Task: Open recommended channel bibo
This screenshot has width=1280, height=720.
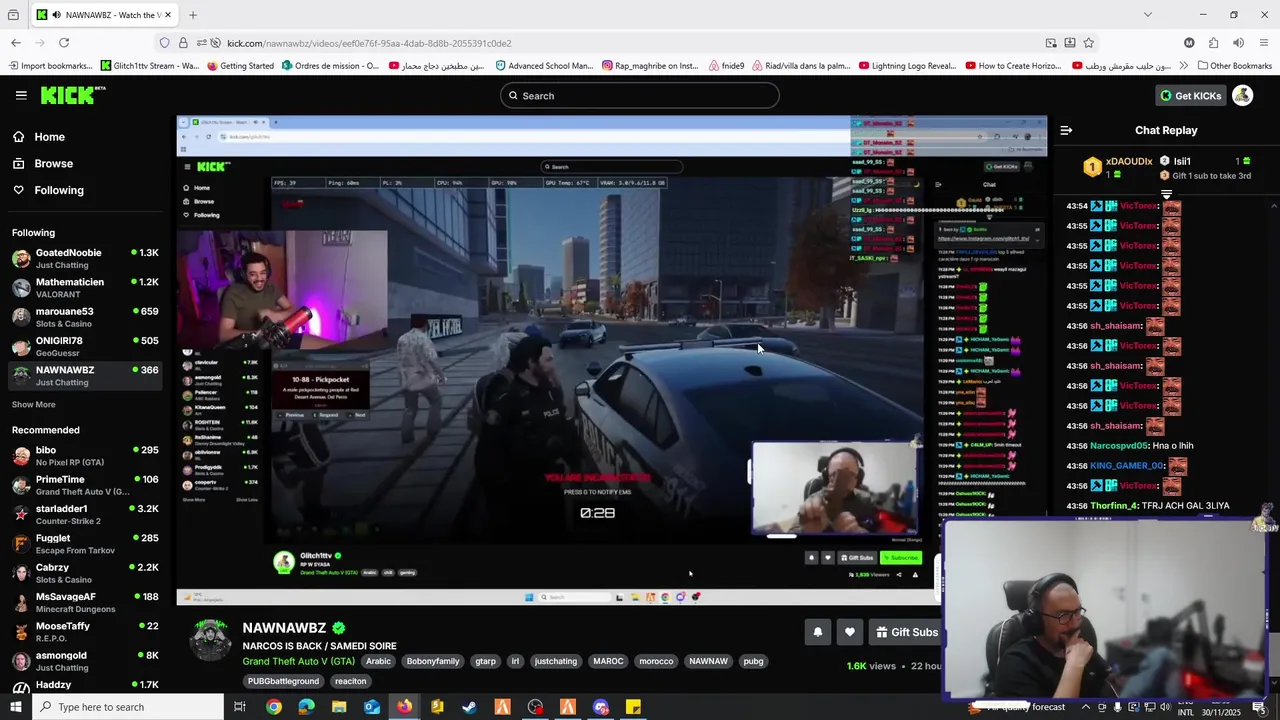Action: pyautogui.click(x=85, y=456)
